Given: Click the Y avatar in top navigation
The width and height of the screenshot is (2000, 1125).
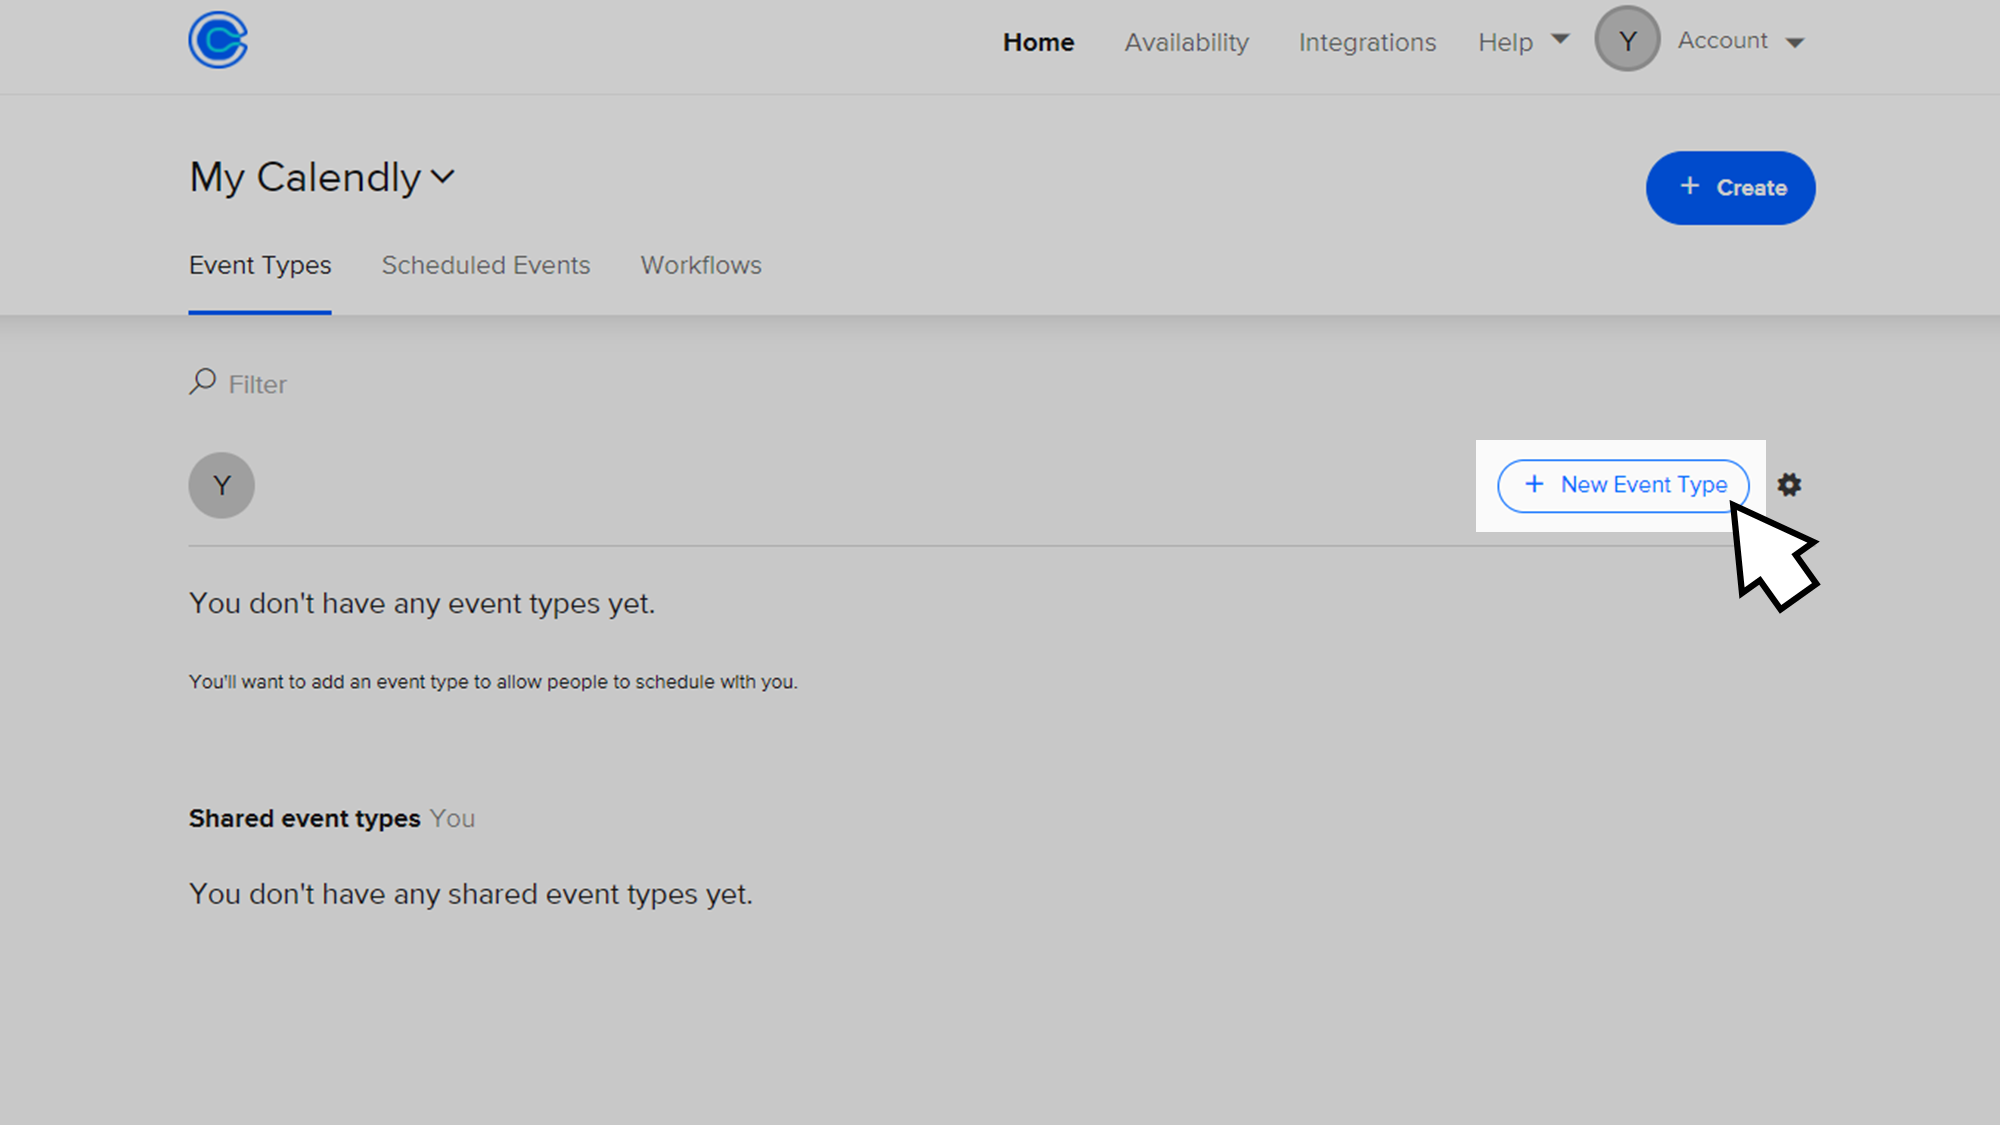Looking at the screenshot, I should coord(1627,39).
